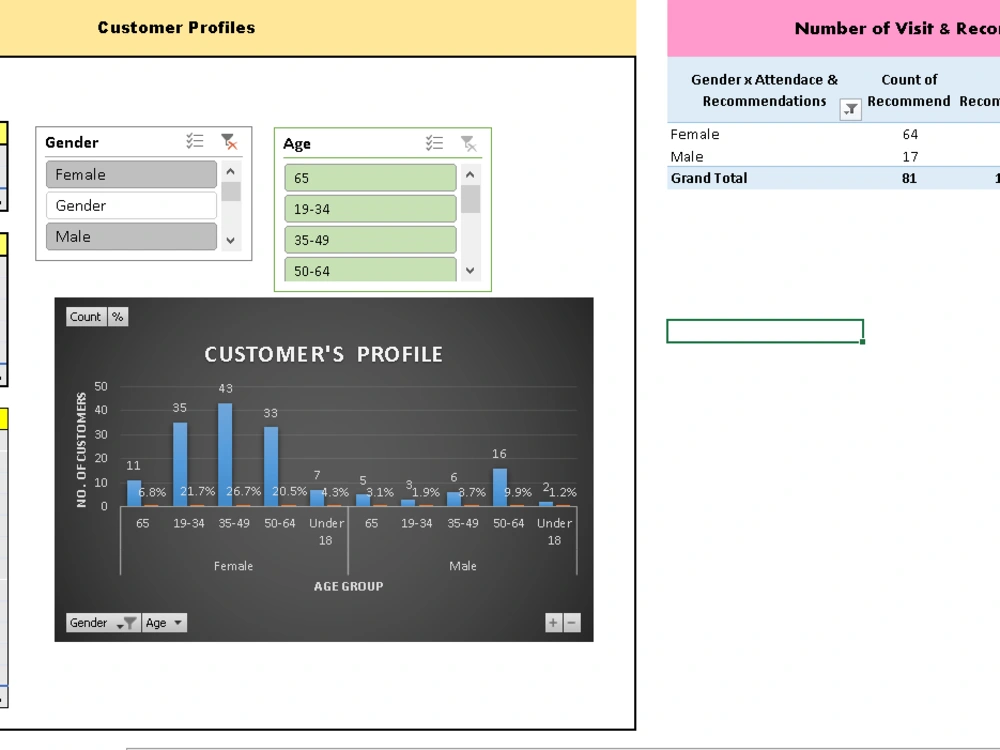Image resolution: width=1000 pixels, height=750 pixels.
Task: Click the Female category label on chart axis
Action: [233, 566]
